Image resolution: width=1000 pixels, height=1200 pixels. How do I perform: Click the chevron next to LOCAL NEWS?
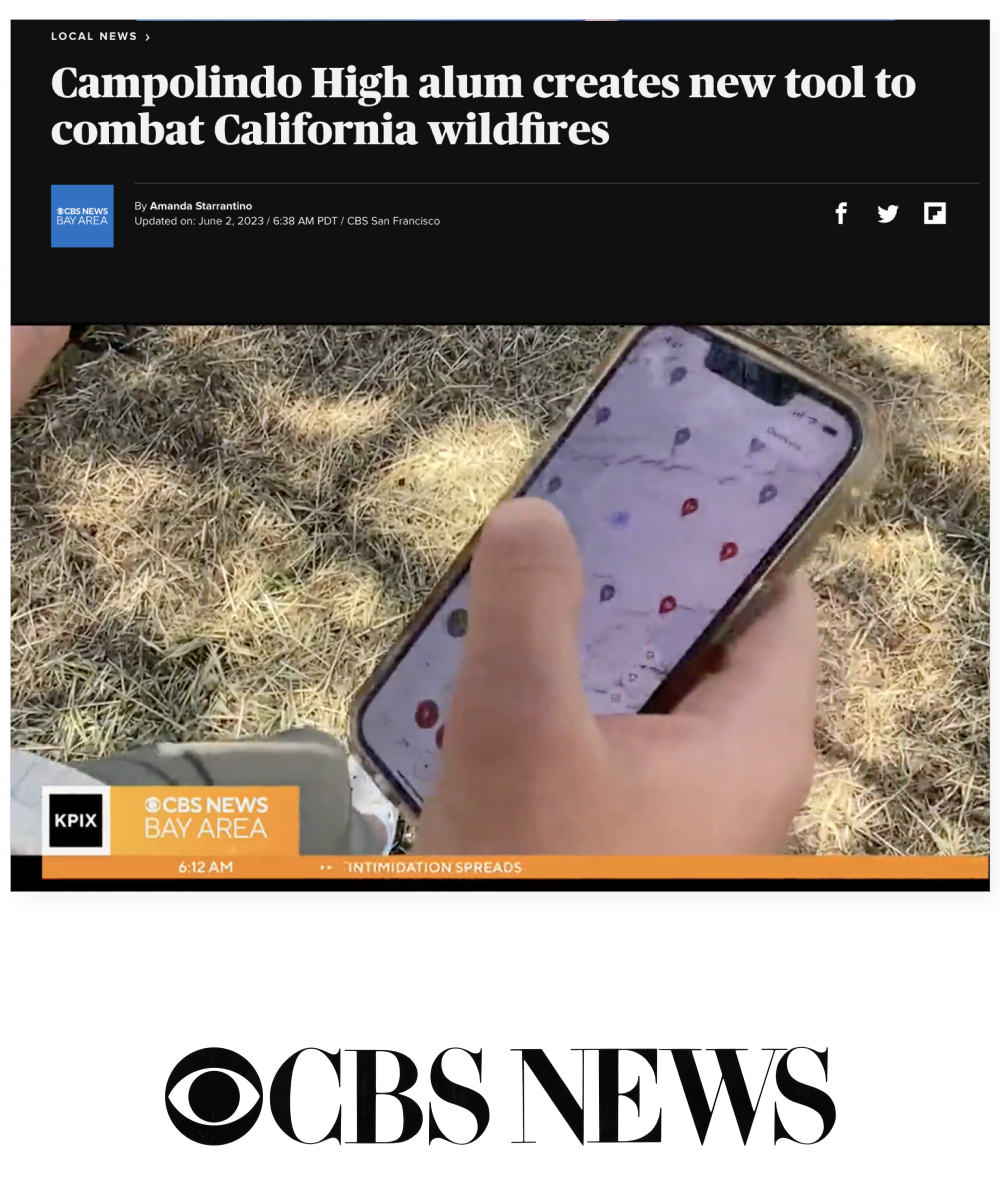coord(148,37)
